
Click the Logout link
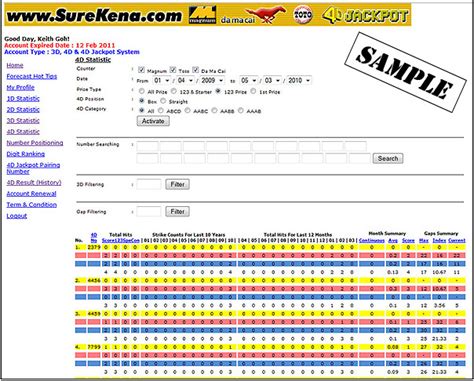[17, 216]
